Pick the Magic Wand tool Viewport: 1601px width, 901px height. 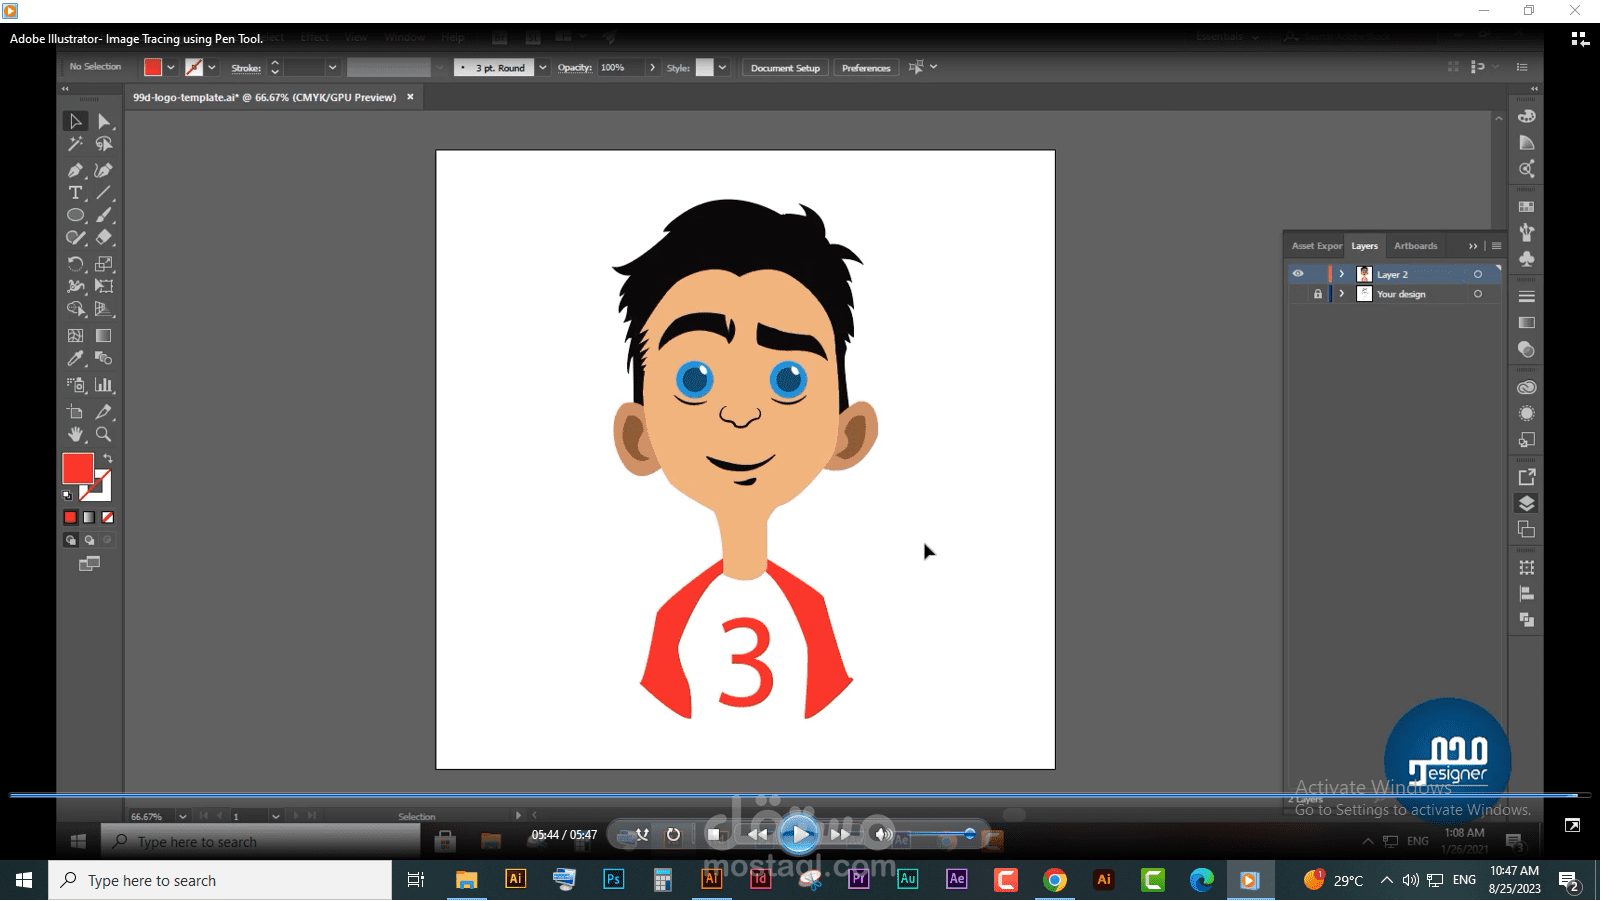[75, 145]
